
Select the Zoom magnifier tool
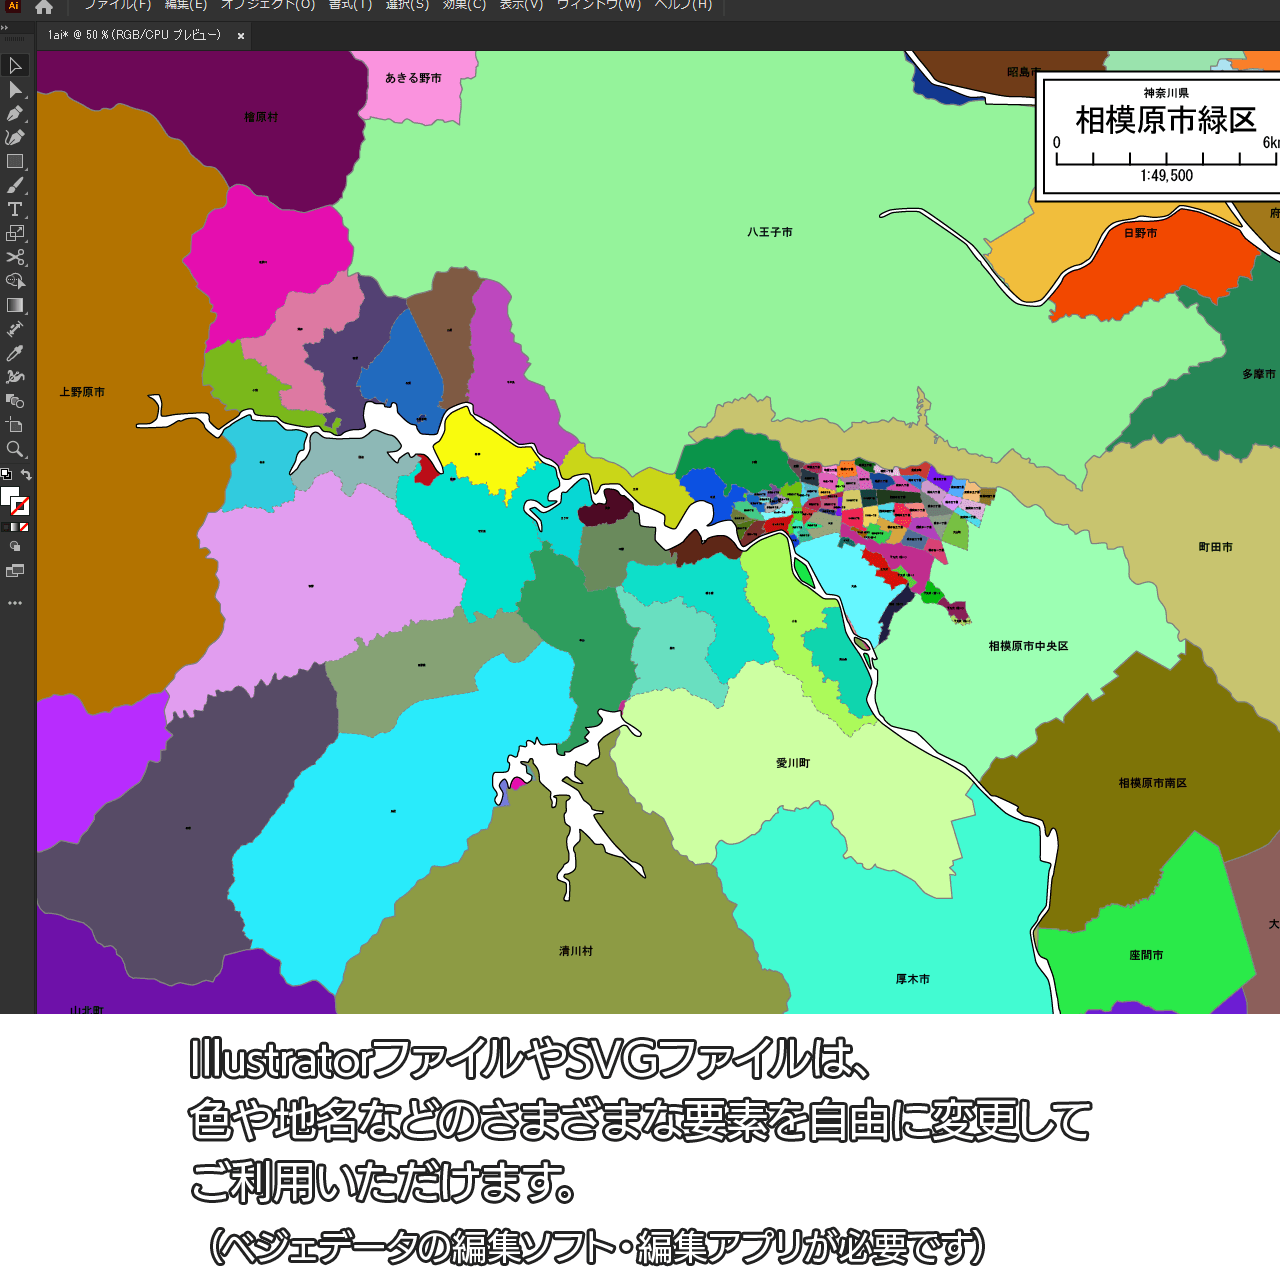point(15,450)
